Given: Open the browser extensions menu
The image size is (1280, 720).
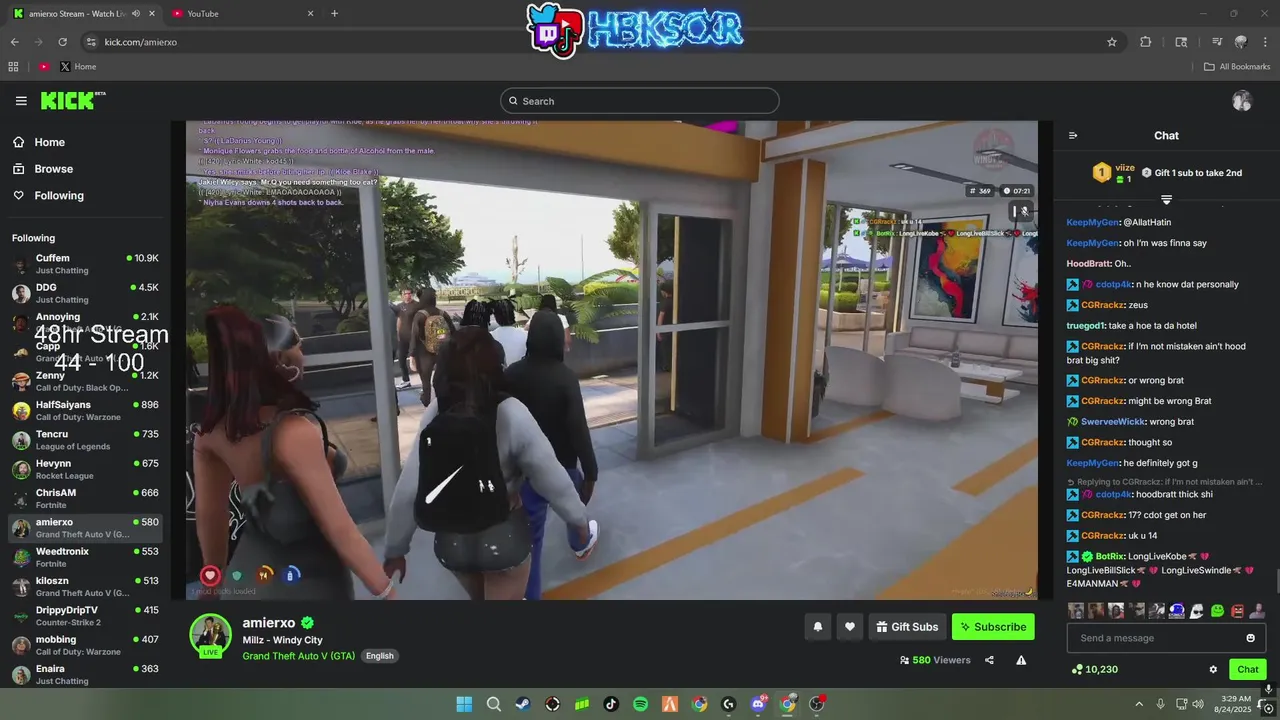Looking at the screenshot, I should click(x=1146, y=42).
